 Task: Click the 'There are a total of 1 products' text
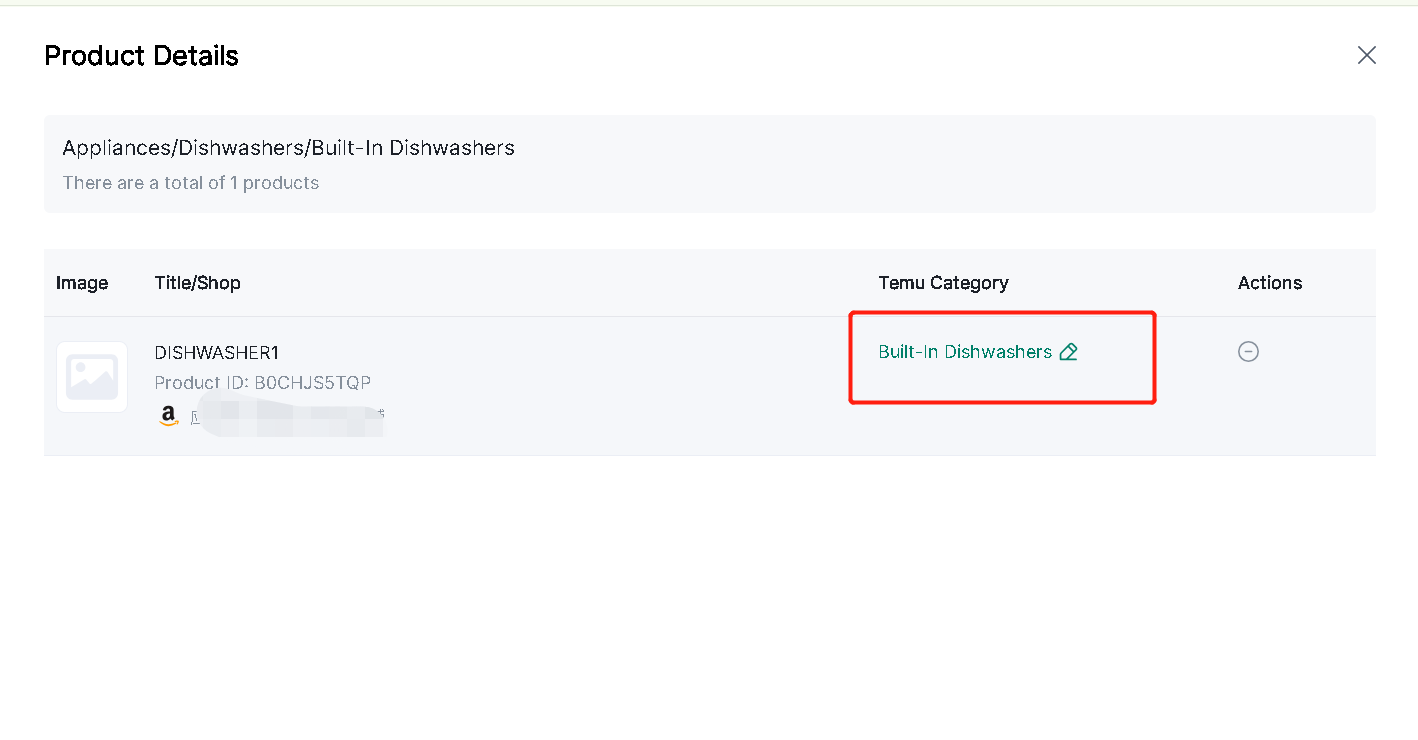pos(191,183)
